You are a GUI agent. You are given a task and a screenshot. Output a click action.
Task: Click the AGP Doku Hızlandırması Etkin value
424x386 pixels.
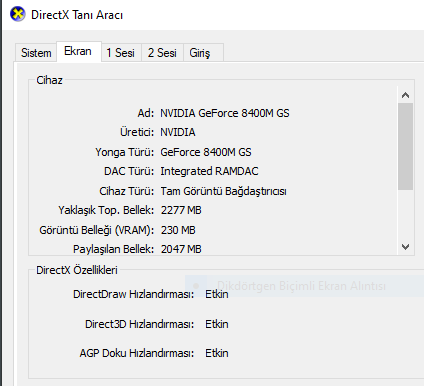(x=217, y=353)
